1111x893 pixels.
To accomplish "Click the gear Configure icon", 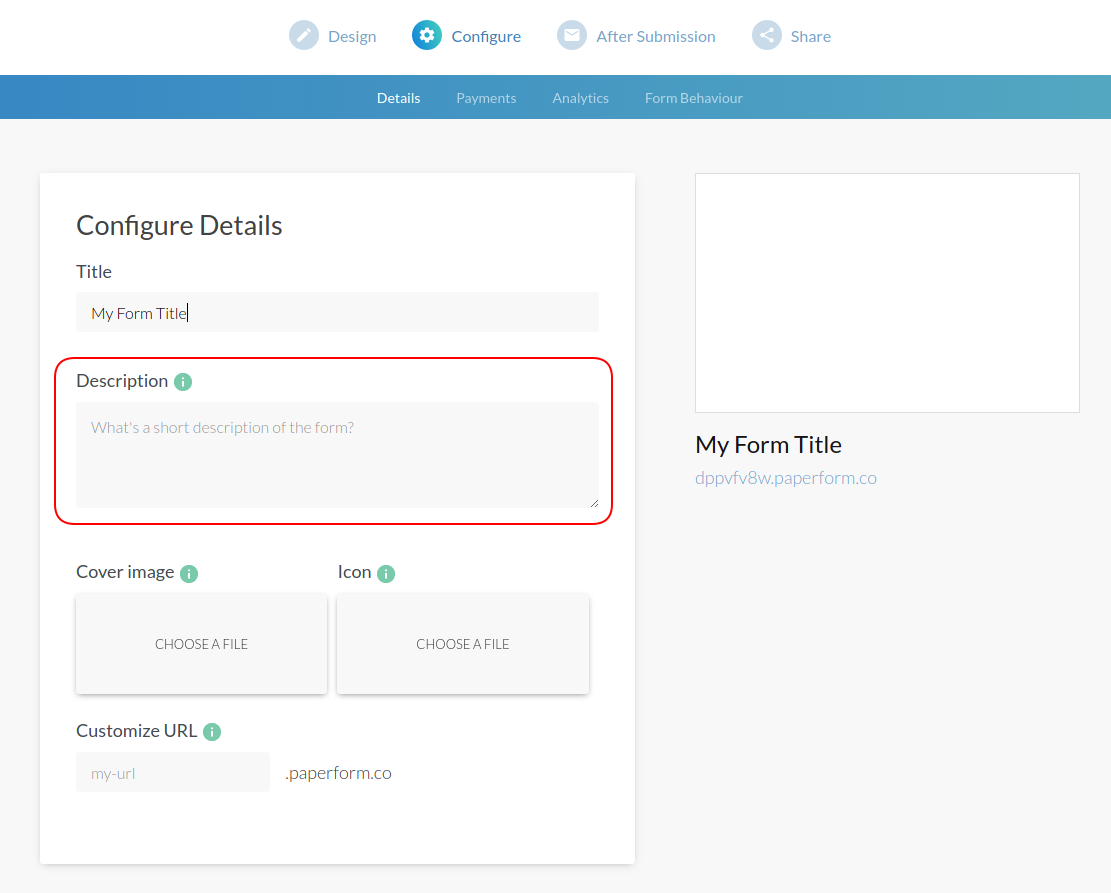I will [x=426, y=35].
